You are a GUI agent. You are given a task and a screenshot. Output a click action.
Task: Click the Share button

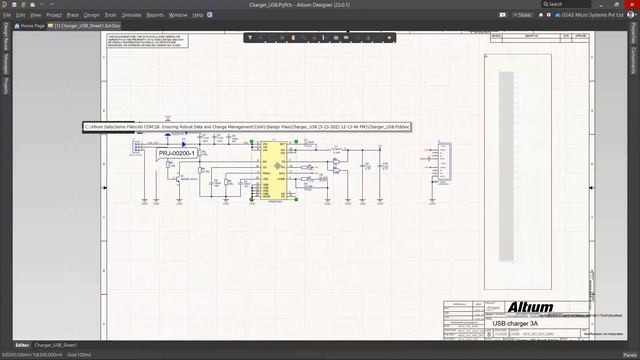(x=522, y=15)
